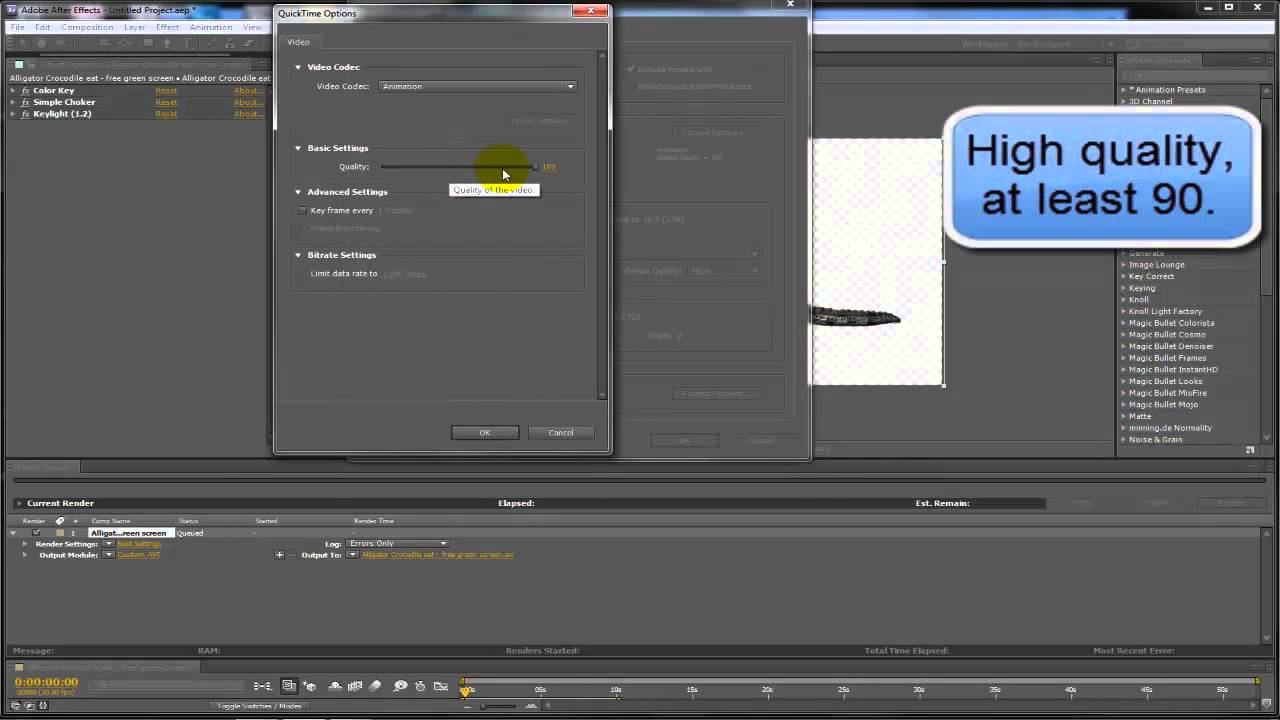Reset the Color Key effect
1280x720 pixels.
click(x=166, y=91)
